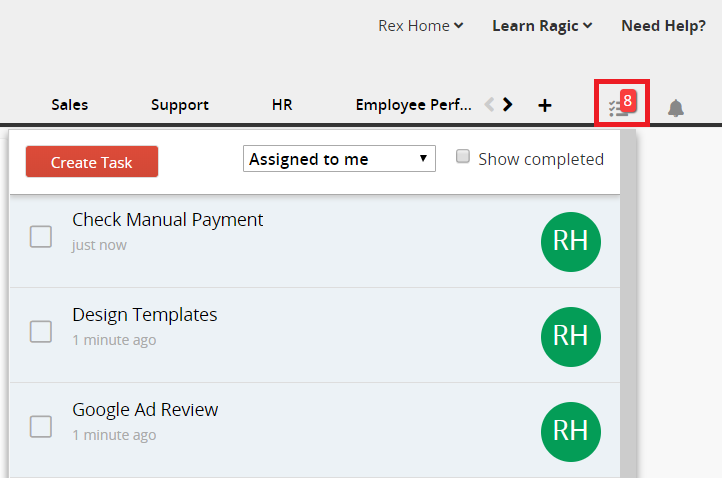
Task: Mark Check Manual Payment as complete
Action: pyautogui.click(x=41, y=237)
